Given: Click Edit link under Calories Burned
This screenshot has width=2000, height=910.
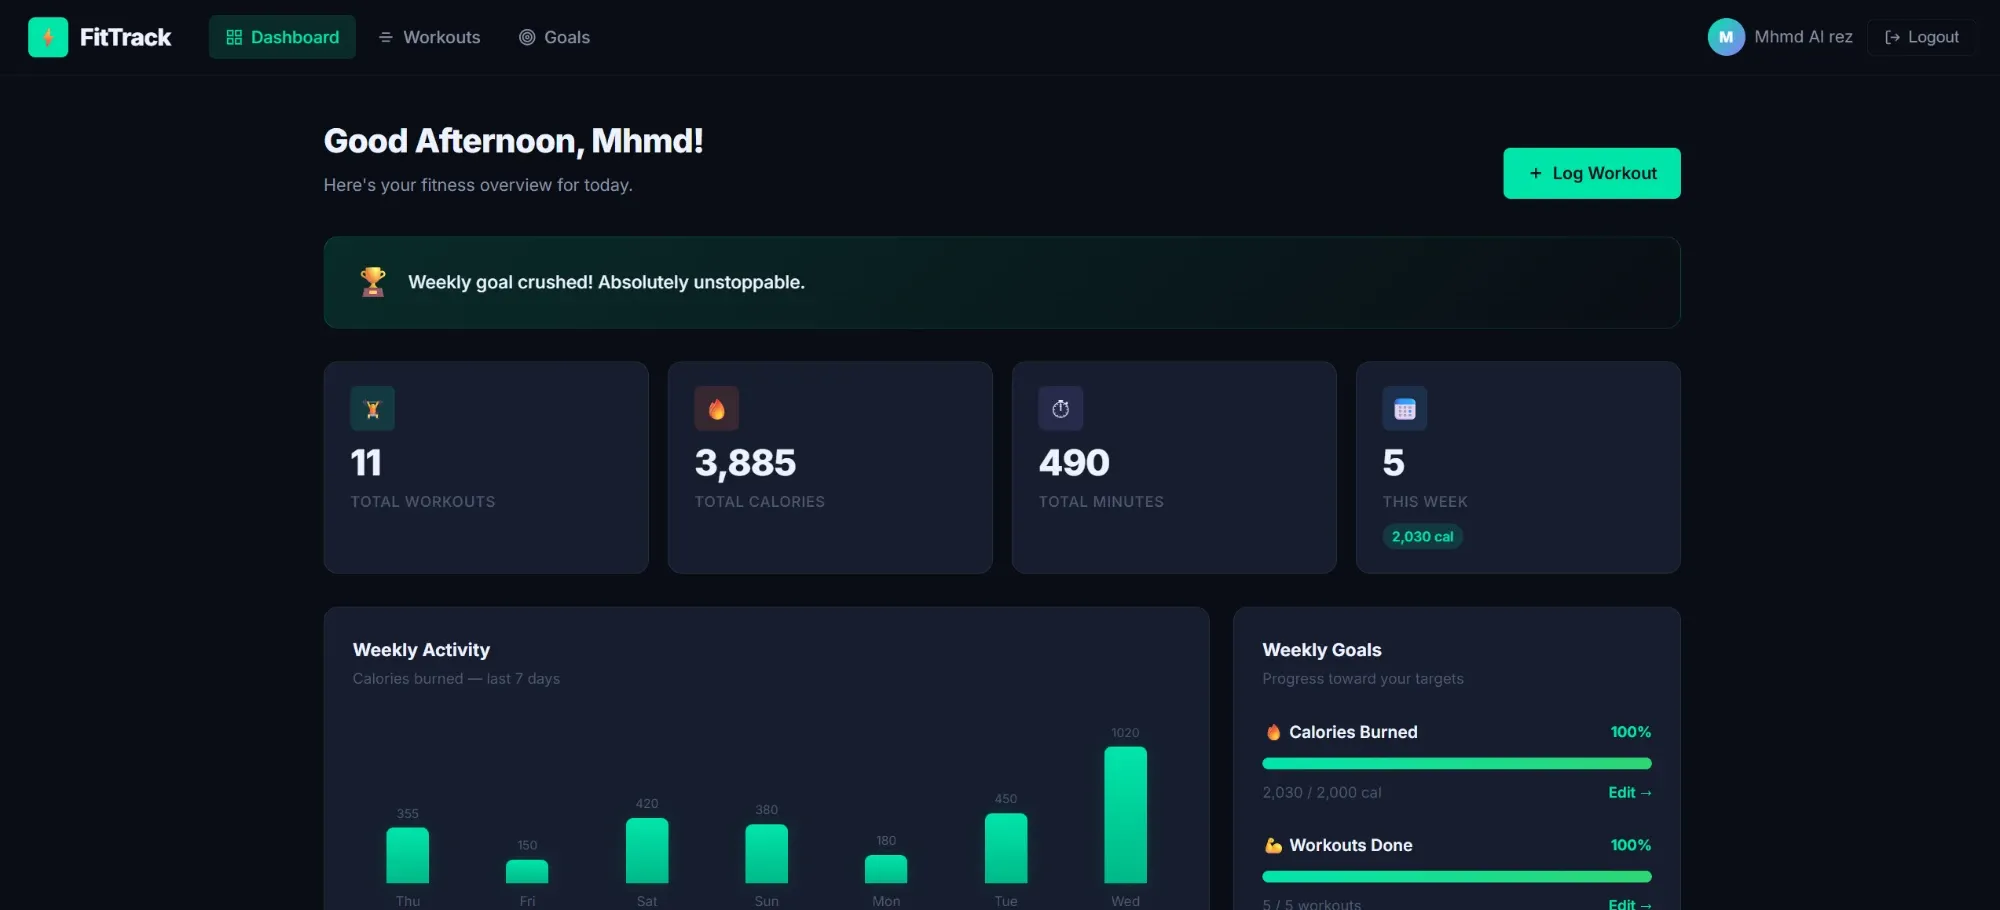Looking at the screenshot, I should click(1630, 792).
